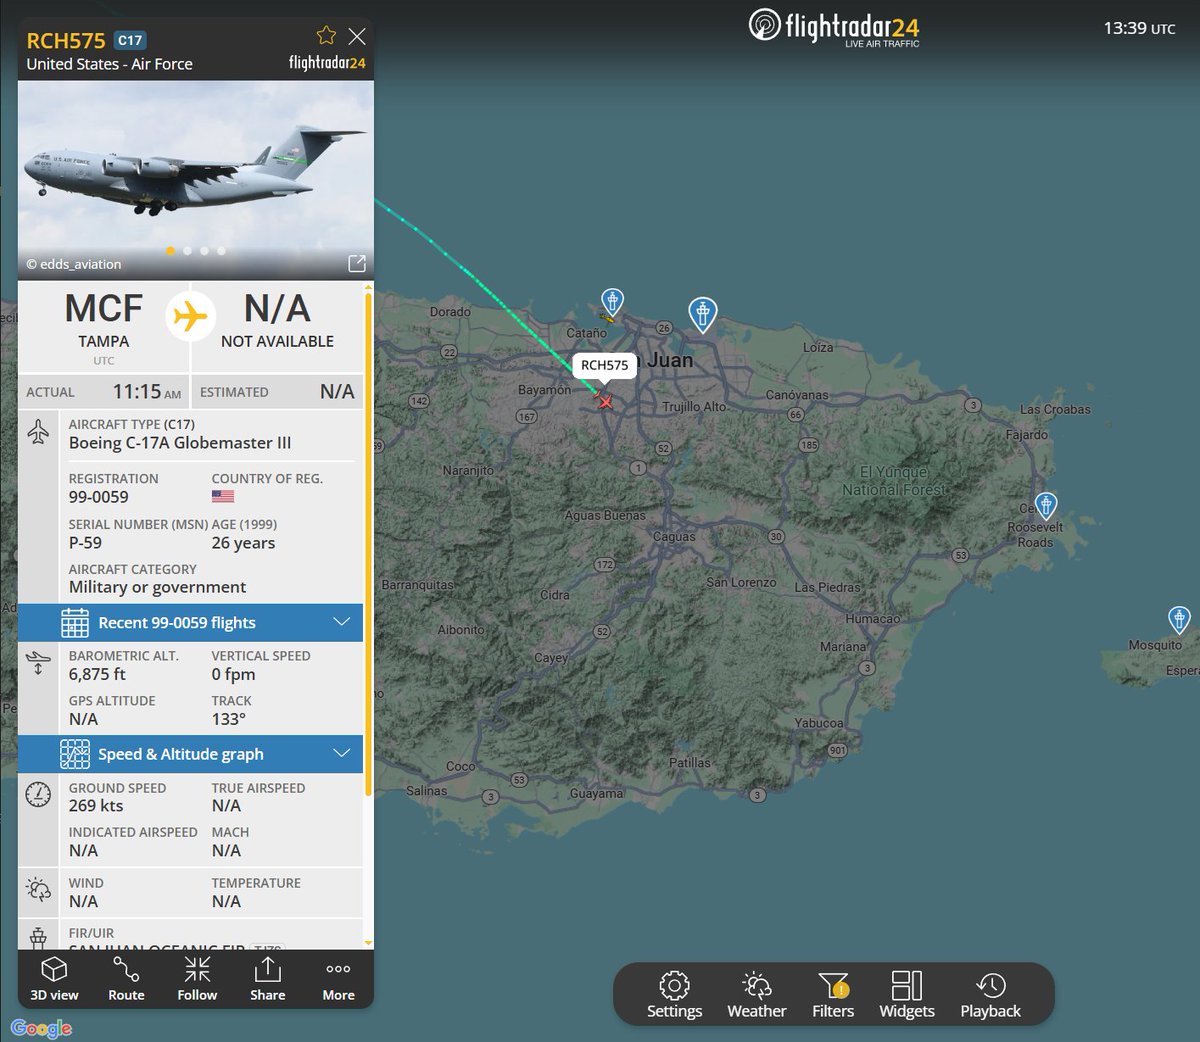Open the Filters panel
Image resolution: width=1200 pixels, height=1042 pixels.
coord(833,995)
